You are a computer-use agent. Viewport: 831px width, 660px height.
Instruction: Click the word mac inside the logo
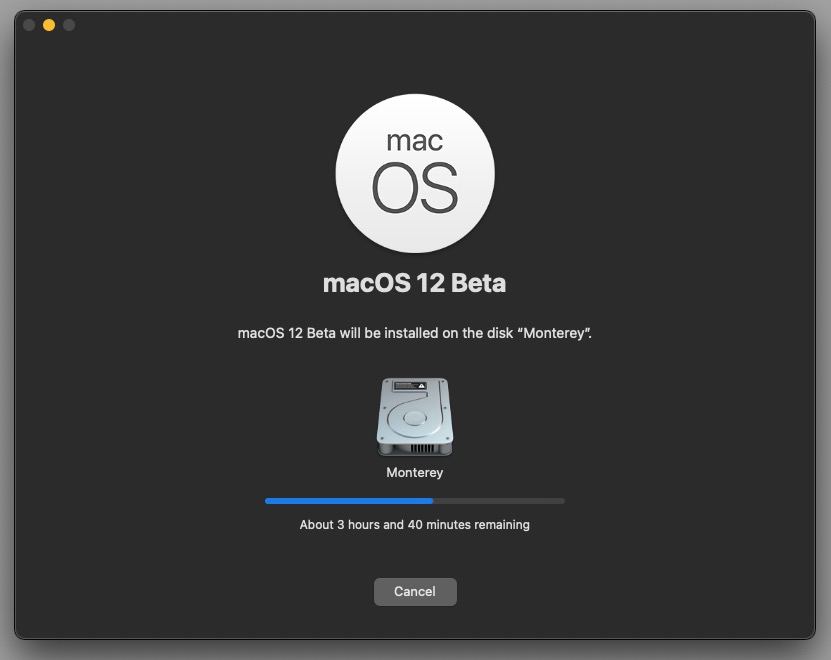click(414, 141)
